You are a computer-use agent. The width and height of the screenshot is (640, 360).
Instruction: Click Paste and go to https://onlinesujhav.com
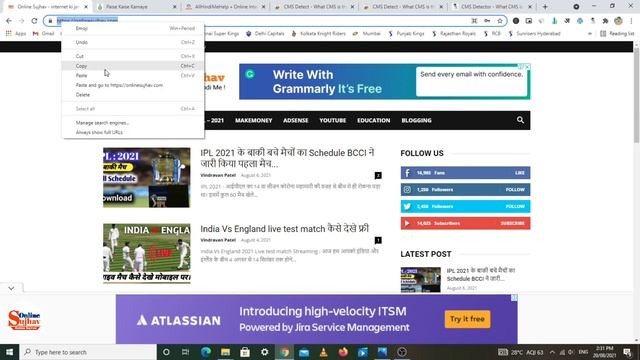point(133,85)
